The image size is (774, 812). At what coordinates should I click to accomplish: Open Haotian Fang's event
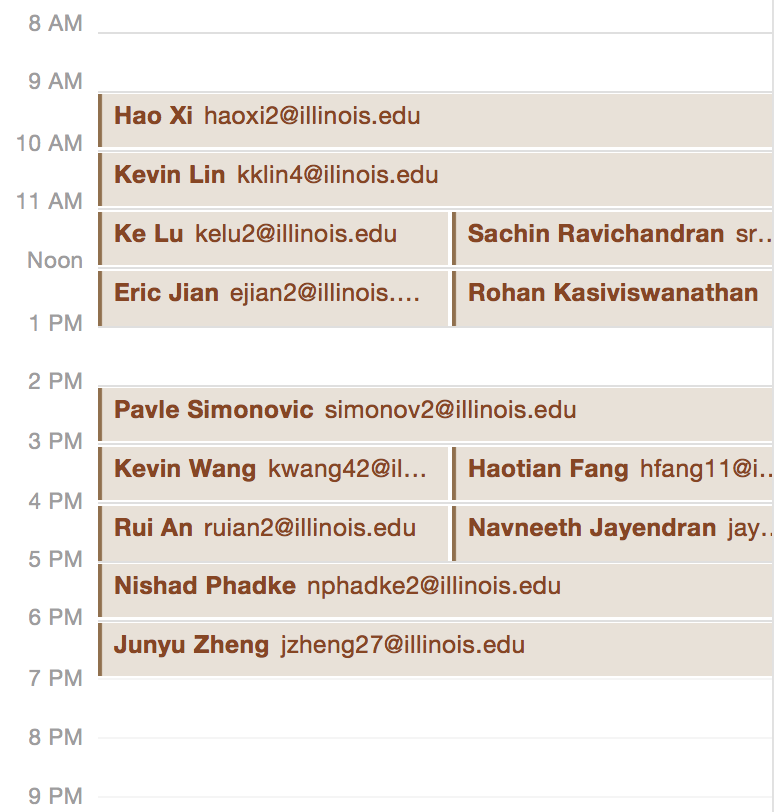(613, 473)
